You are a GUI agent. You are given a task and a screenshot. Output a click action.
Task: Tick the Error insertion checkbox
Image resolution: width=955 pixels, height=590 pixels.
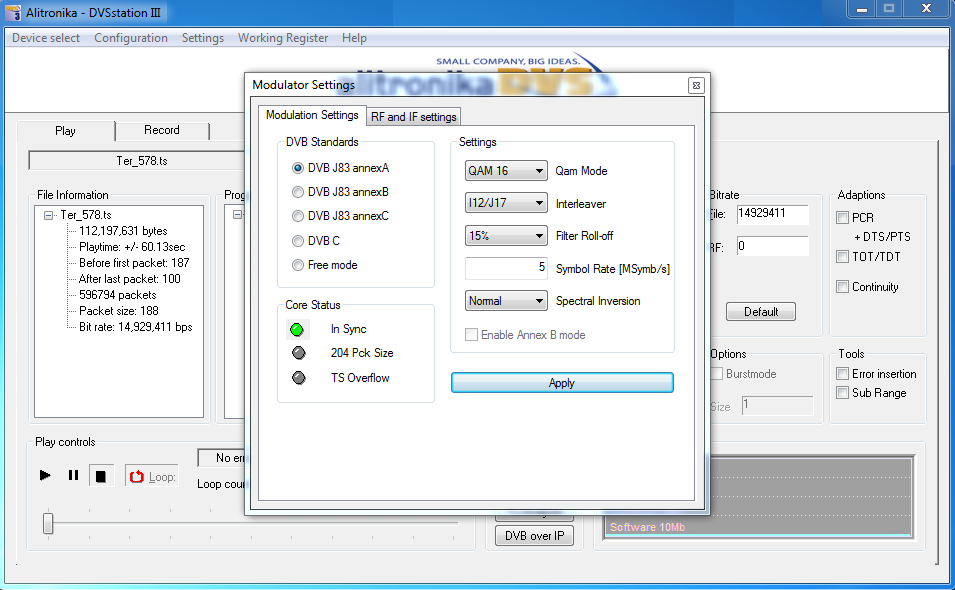click(843, 374)
